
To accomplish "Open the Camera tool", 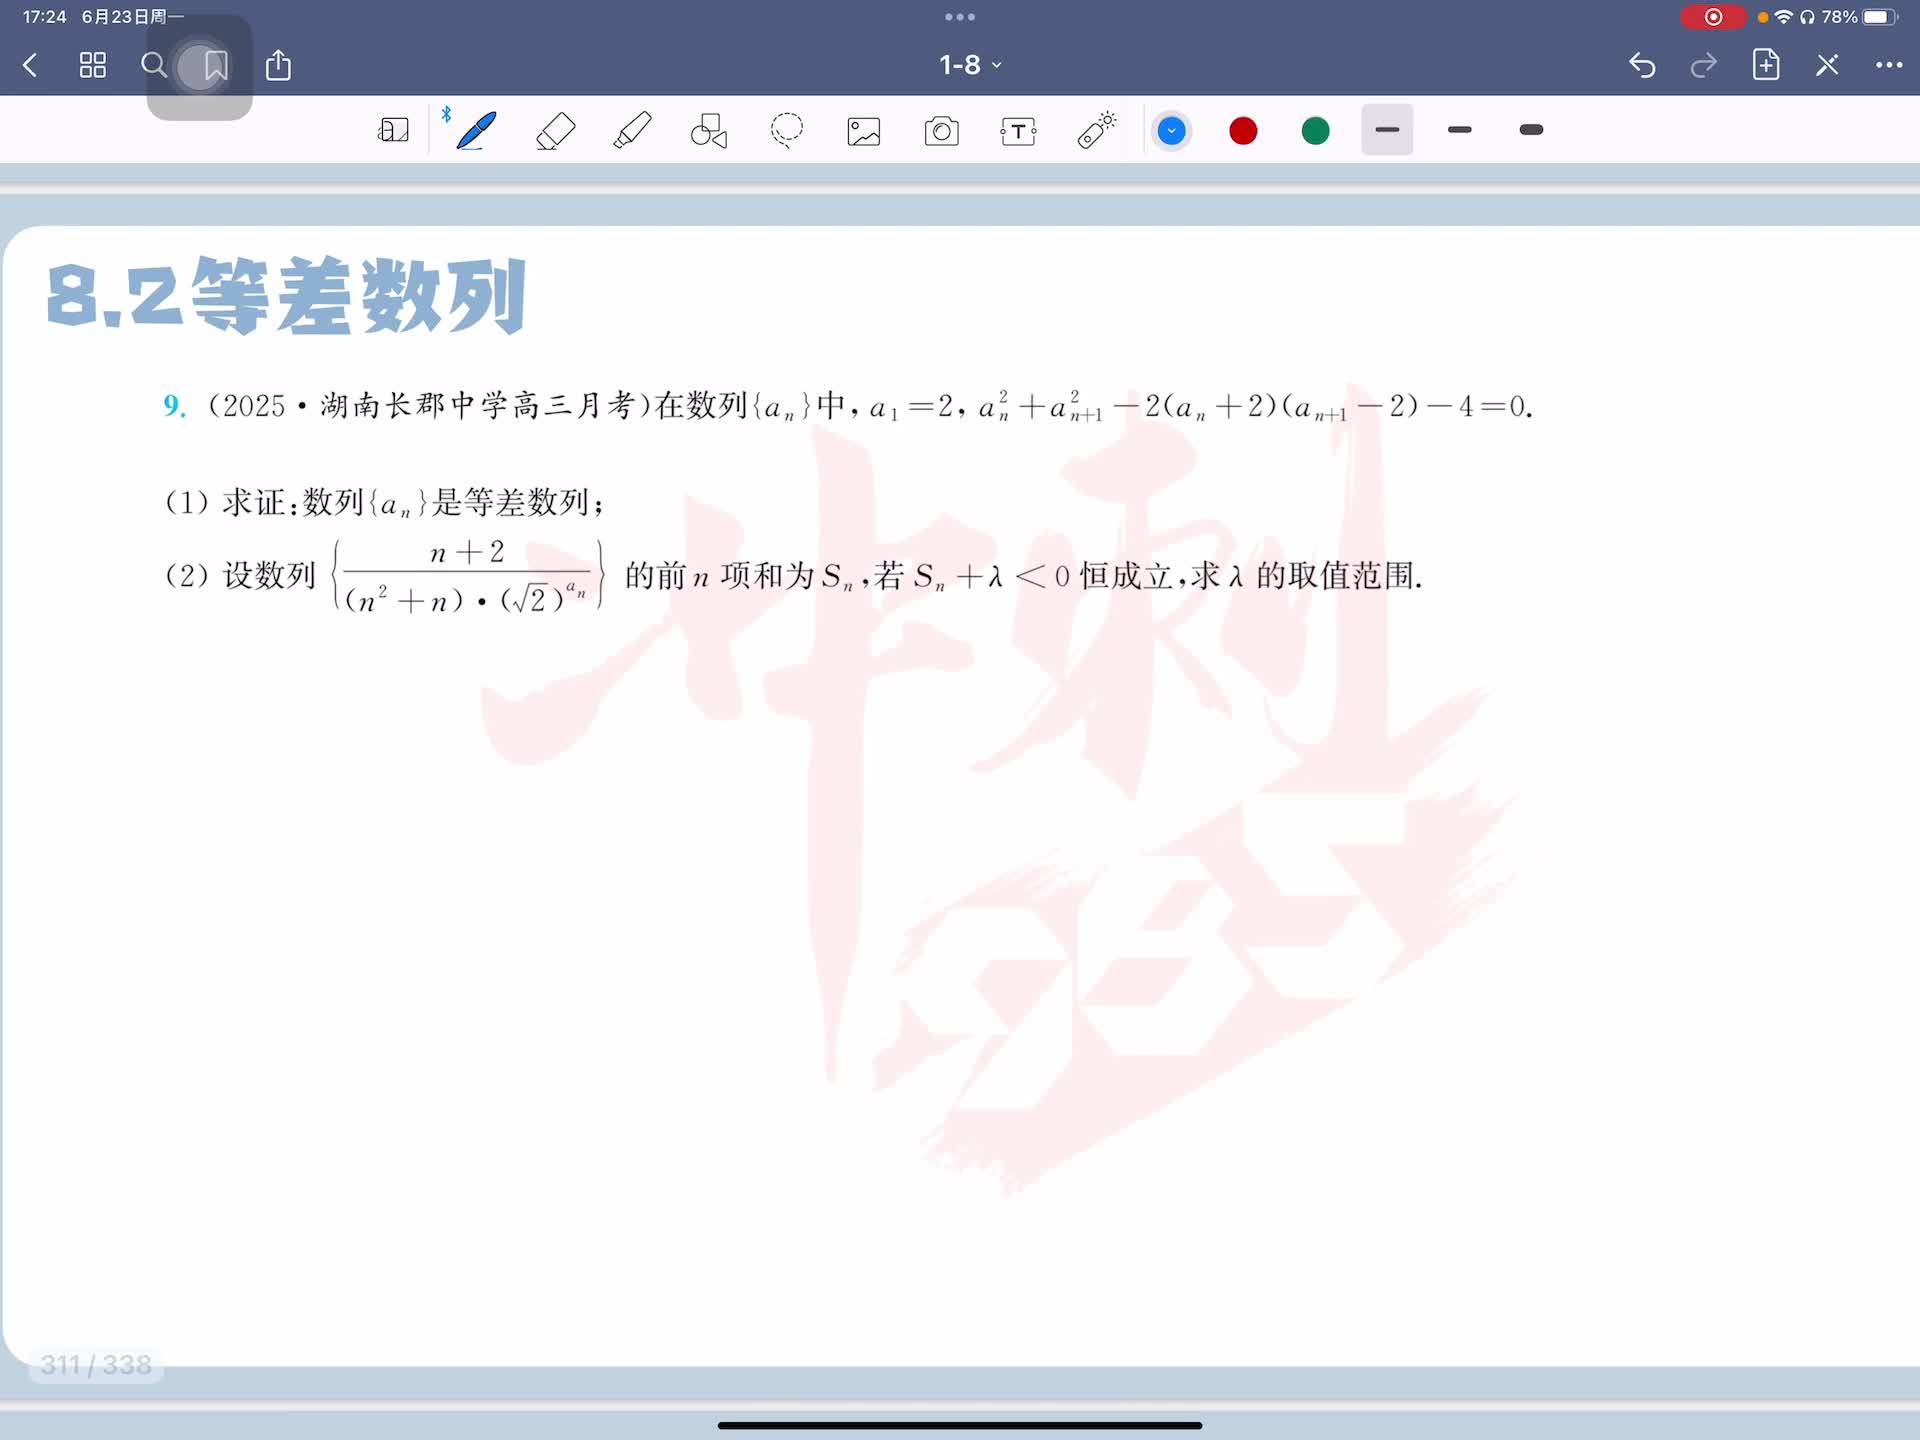I will pos(941,131).
